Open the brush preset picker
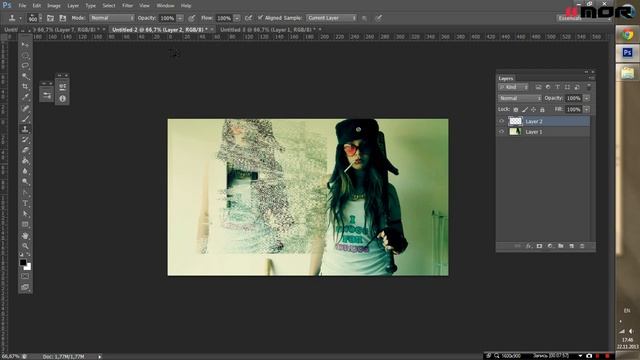The image size is (640, 360). pos(35,18)
